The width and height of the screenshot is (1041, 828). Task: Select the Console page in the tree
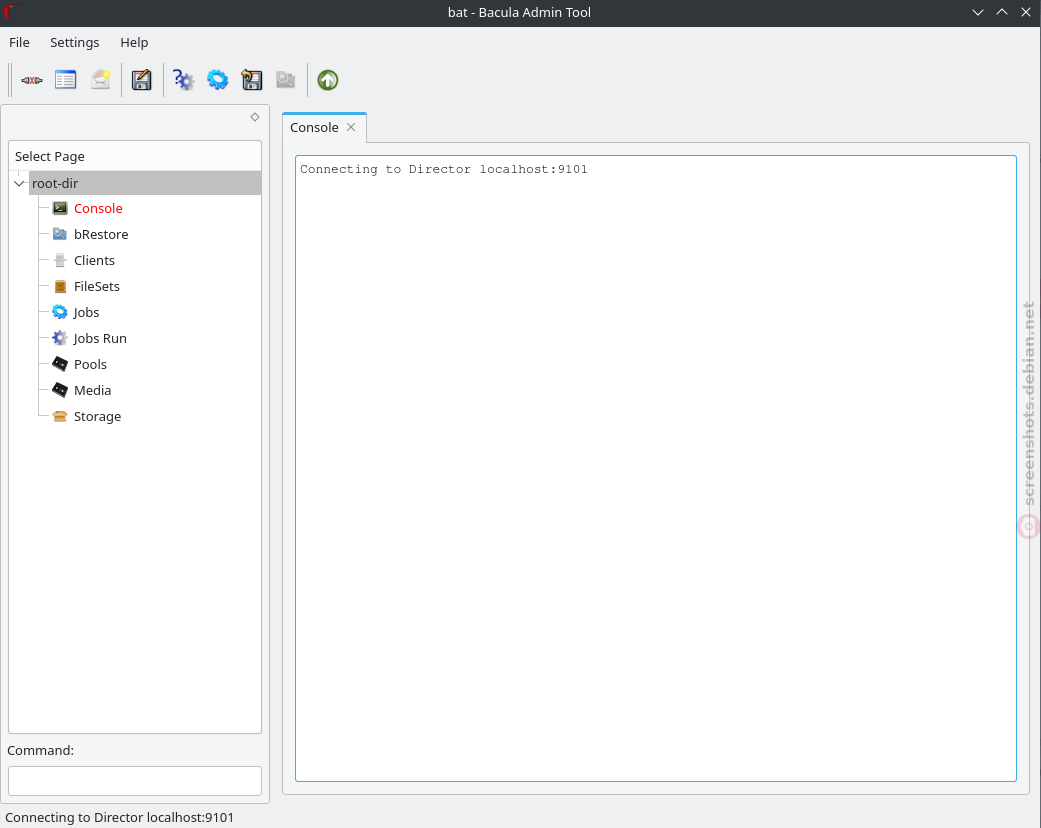pyautogui.click(x=98, y=208)
